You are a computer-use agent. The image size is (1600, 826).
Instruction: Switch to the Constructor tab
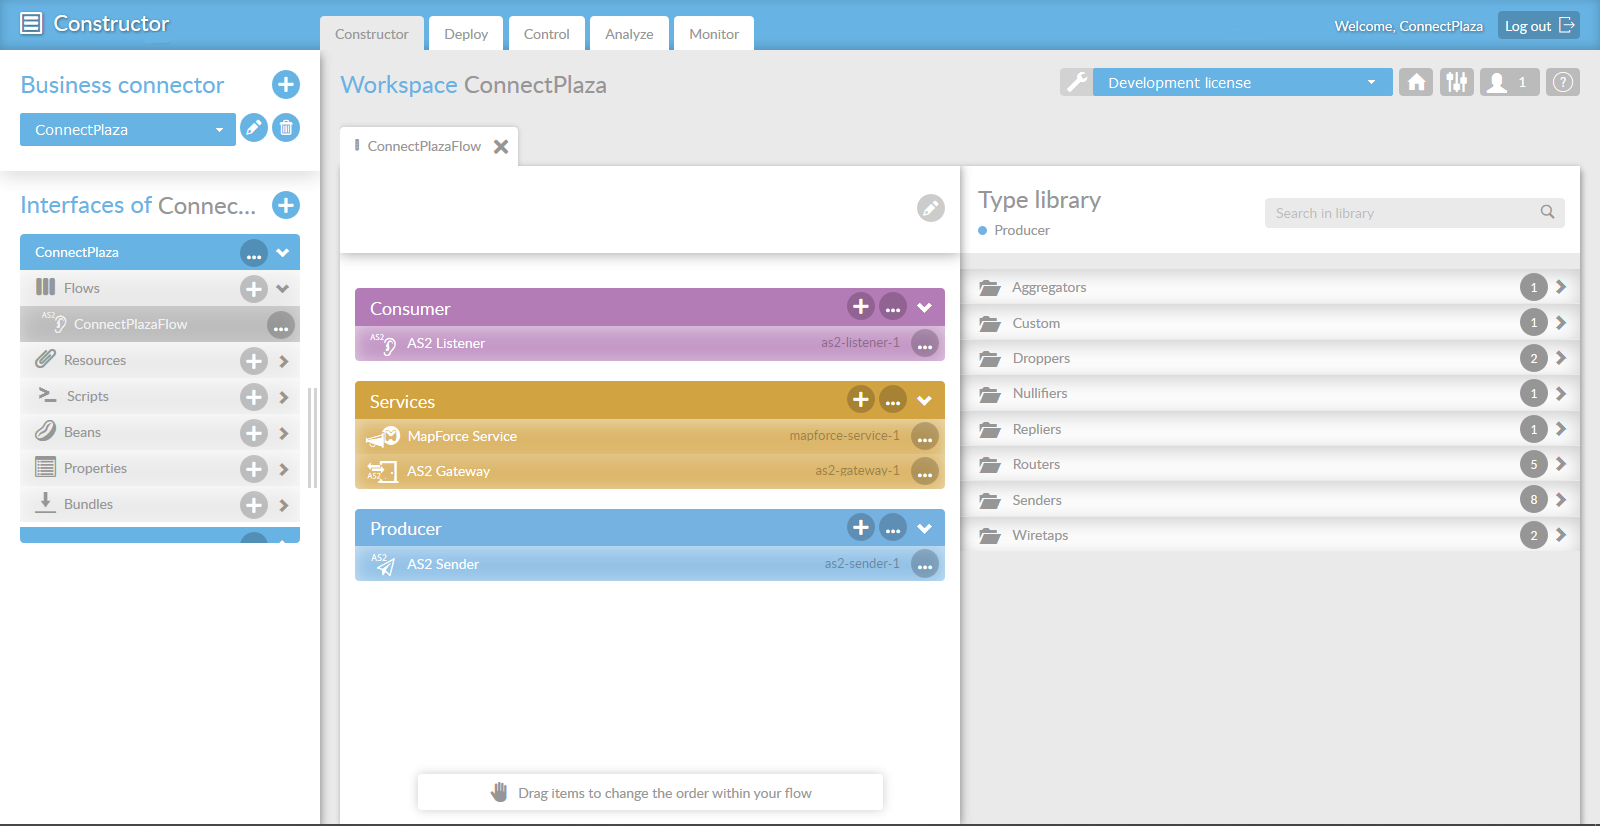[372, 33]
